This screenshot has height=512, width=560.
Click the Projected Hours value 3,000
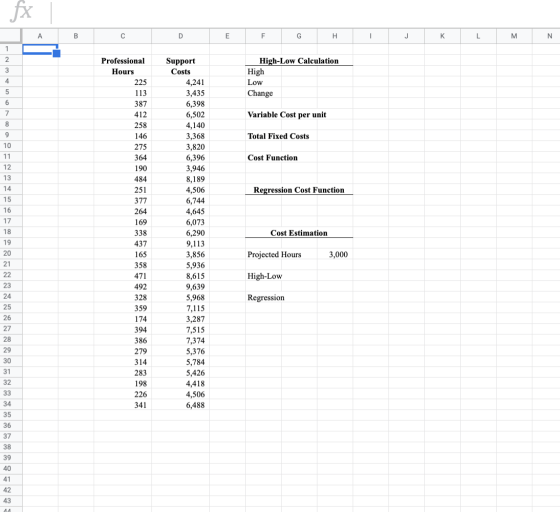pos(338,254)
